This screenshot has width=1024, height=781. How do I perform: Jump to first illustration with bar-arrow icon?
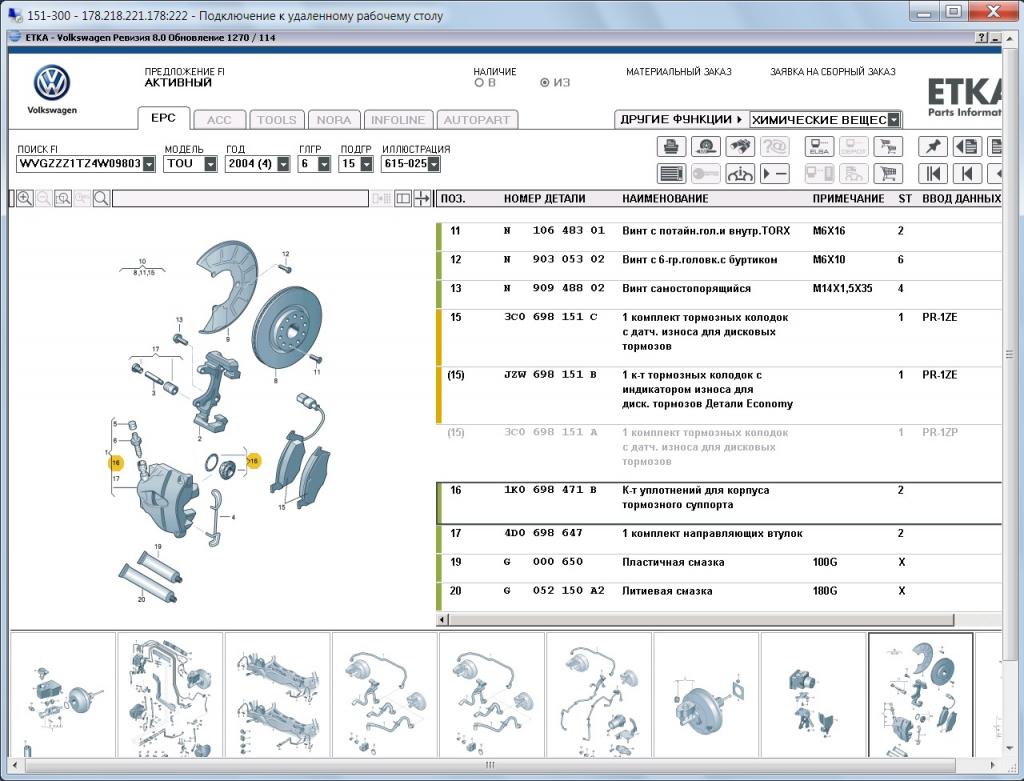933,174
